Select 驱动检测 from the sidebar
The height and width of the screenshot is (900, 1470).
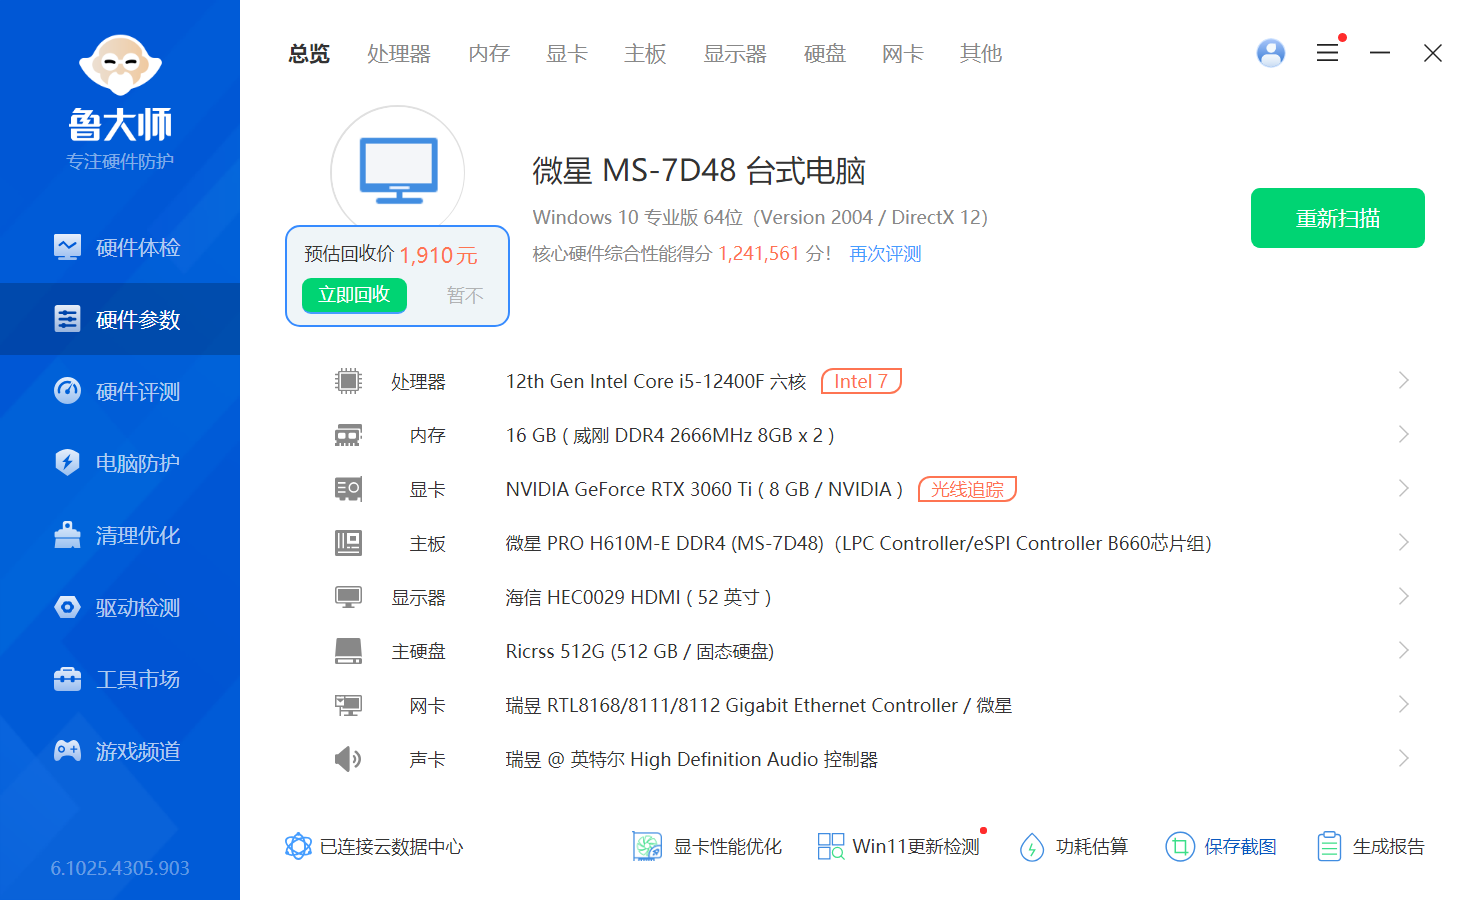[120, 607]
